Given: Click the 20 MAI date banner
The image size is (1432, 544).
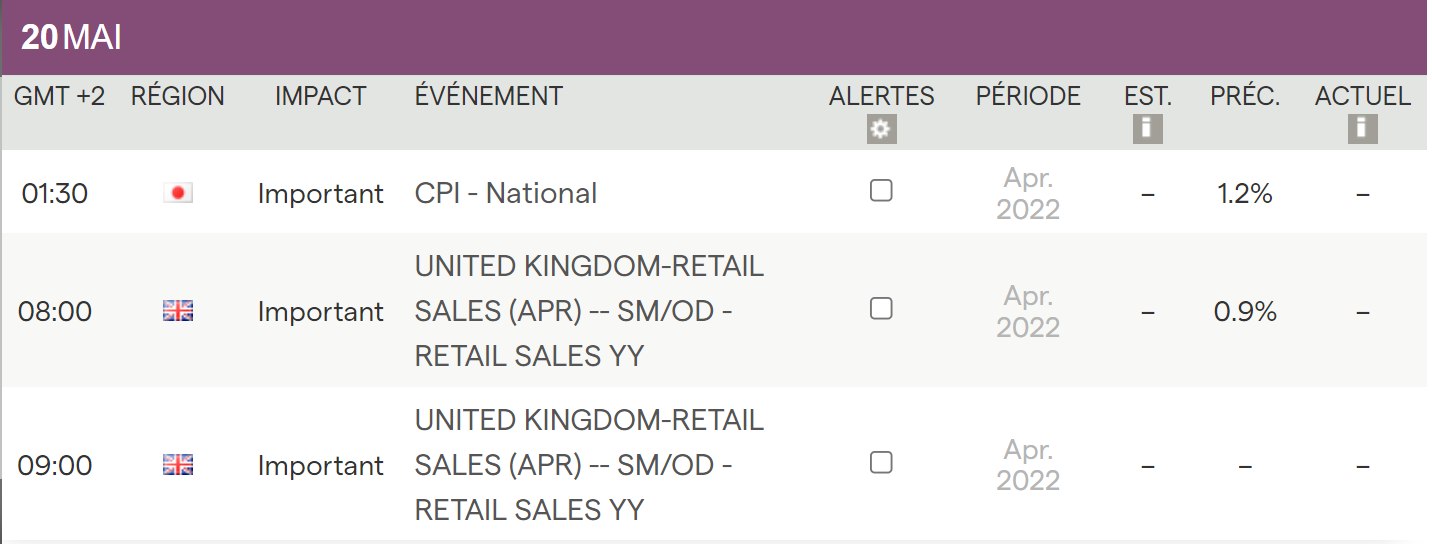Looking at the screenshot, I should (72, 38).
